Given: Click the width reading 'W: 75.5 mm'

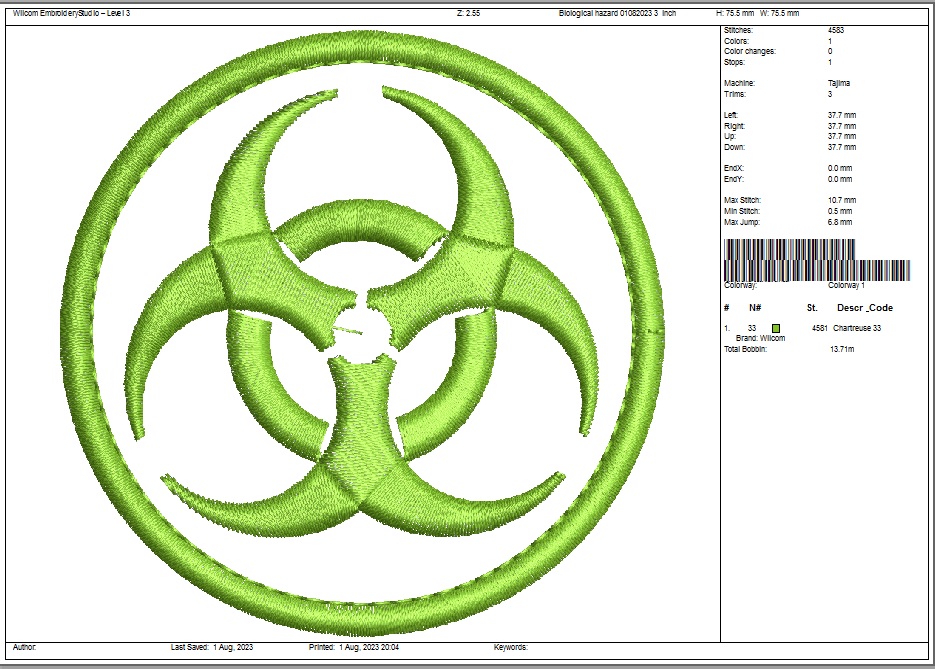Looking at the screenshot, I should tap(779, 13).
